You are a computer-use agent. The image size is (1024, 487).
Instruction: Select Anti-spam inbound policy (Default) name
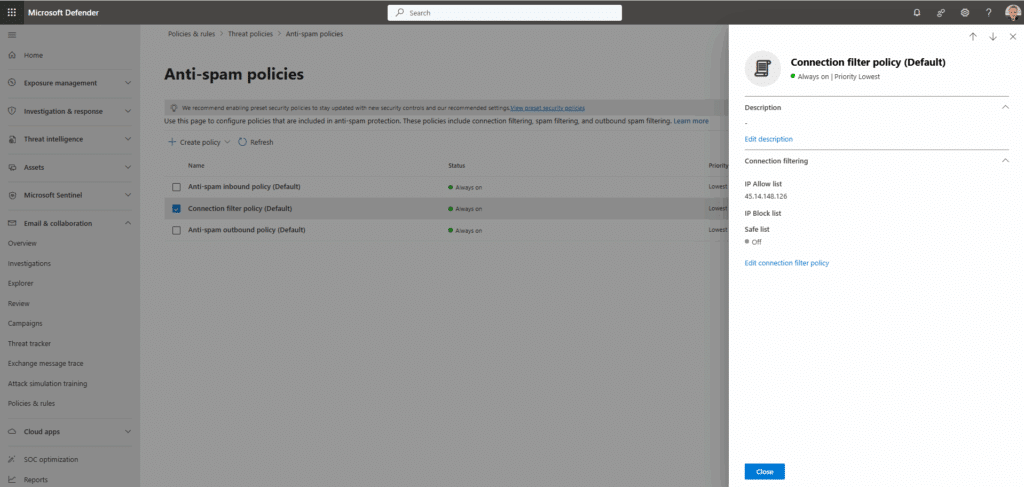244,187
